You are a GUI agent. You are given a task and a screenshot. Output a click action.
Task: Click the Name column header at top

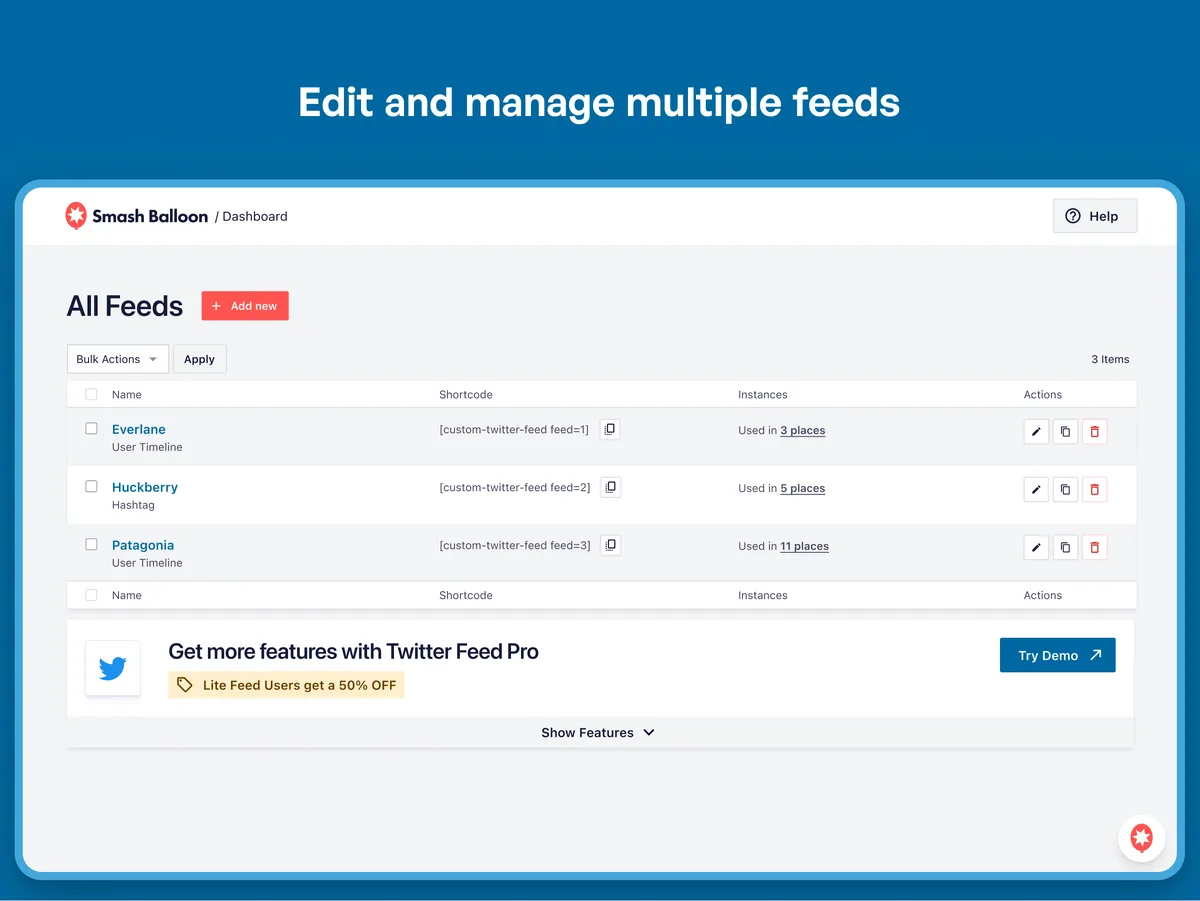(127, 395)
